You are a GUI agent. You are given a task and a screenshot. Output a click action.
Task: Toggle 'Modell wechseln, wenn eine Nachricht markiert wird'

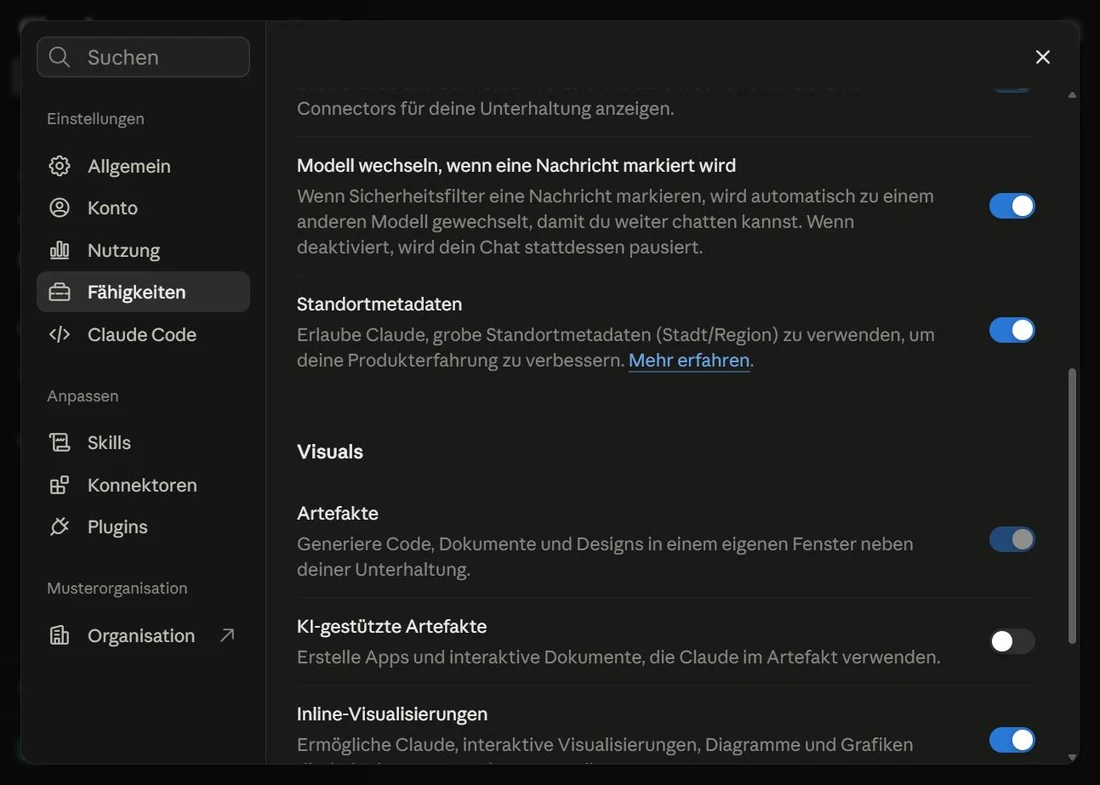(x=1012, y=206)
